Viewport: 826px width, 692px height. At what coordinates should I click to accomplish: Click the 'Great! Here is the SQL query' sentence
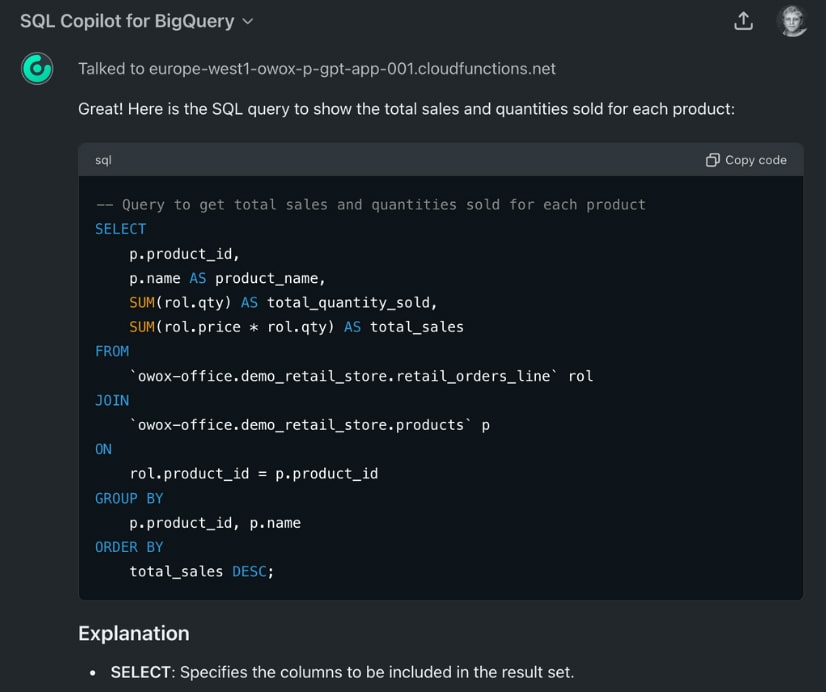pos(406,109)
